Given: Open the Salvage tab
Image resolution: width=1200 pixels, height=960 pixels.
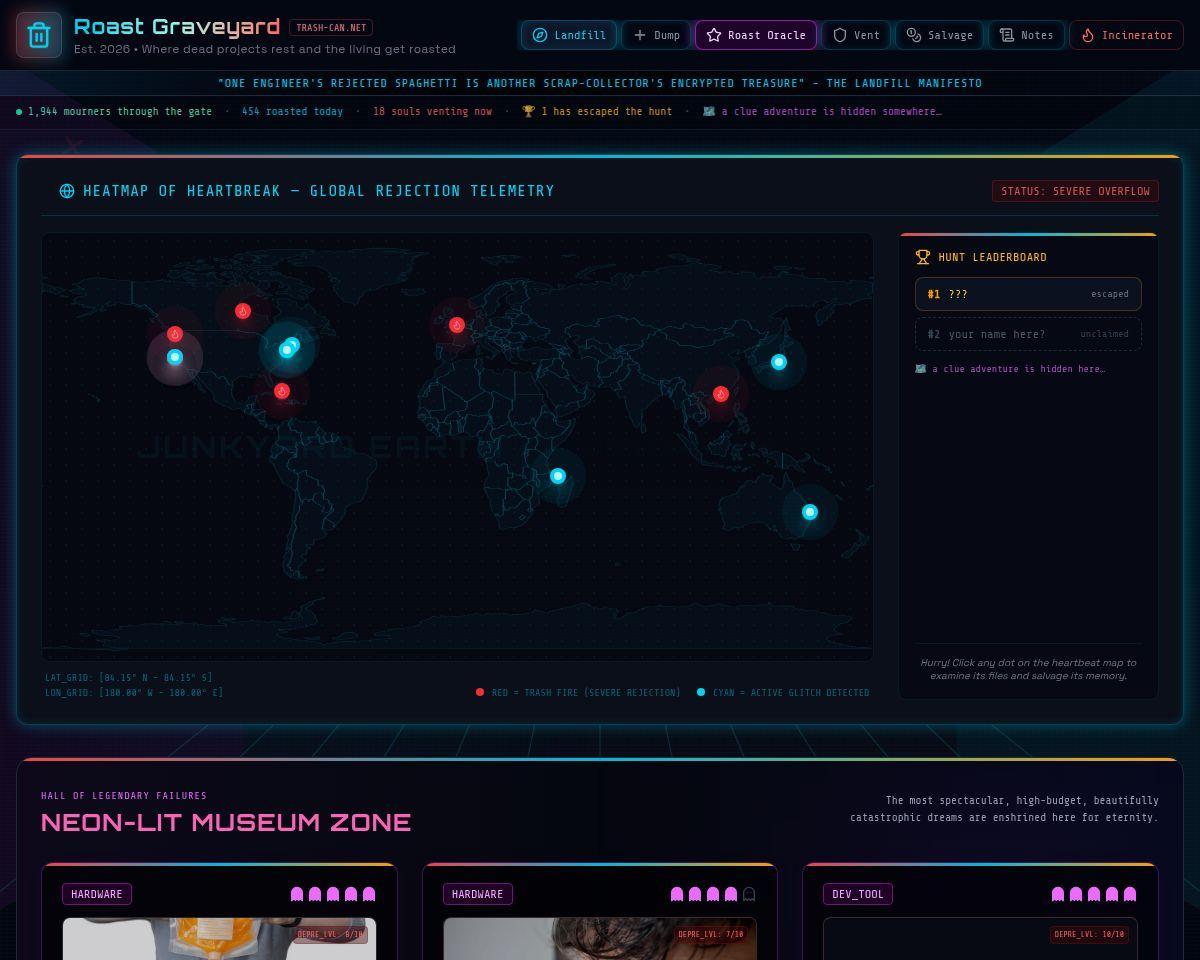Looking at the screenshot, I should [x=939, y=35].
